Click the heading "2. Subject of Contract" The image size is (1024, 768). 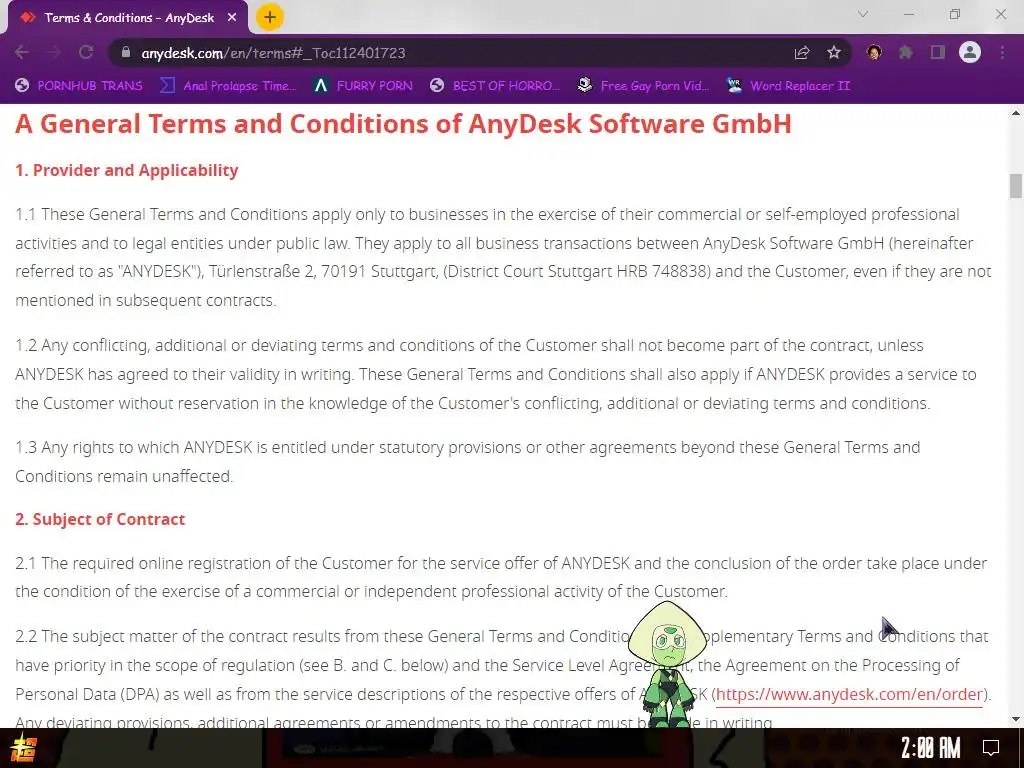[100, 519]
